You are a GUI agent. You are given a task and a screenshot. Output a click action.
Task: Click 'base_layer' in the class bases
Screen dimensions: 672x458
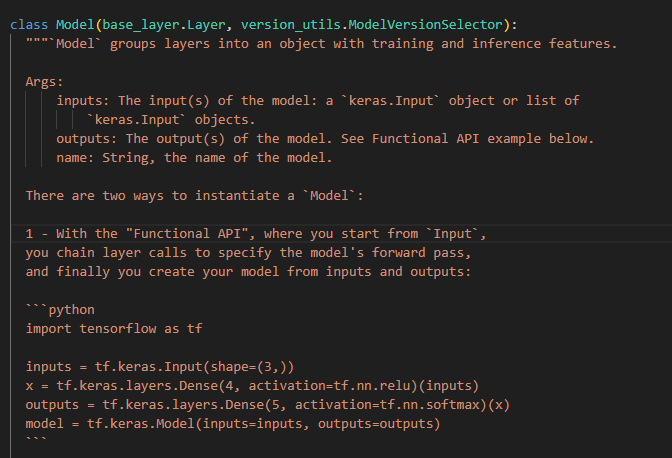141,24
